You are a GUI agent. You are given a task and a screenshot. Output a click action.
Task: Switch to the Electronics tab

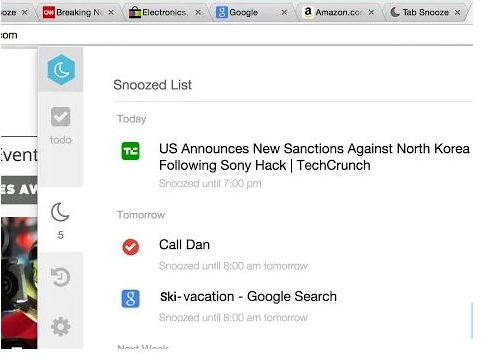(x=165, y=13)
